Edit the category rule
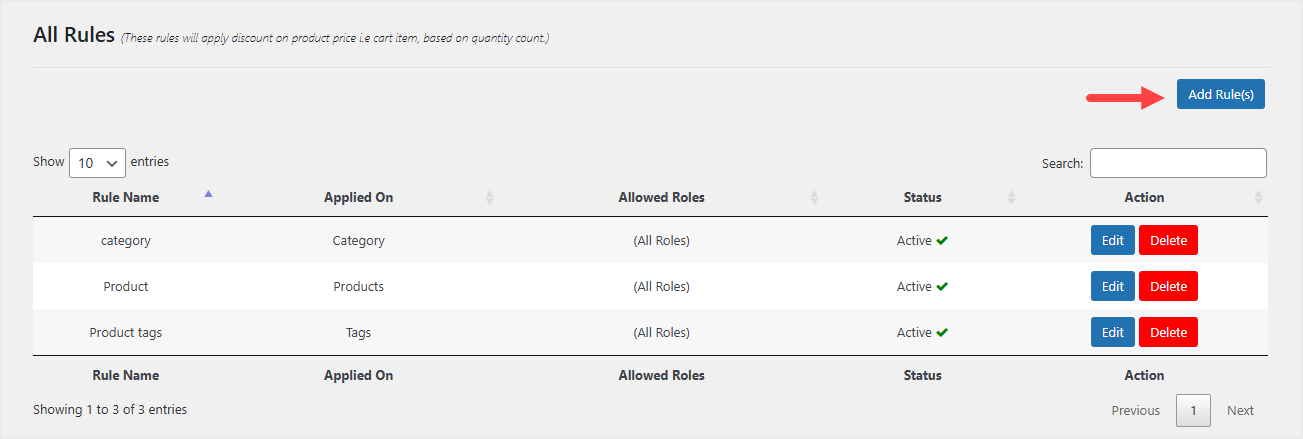Image resolution: width=1303 pixels, height=439 pixels. [x=1112, y=241]
